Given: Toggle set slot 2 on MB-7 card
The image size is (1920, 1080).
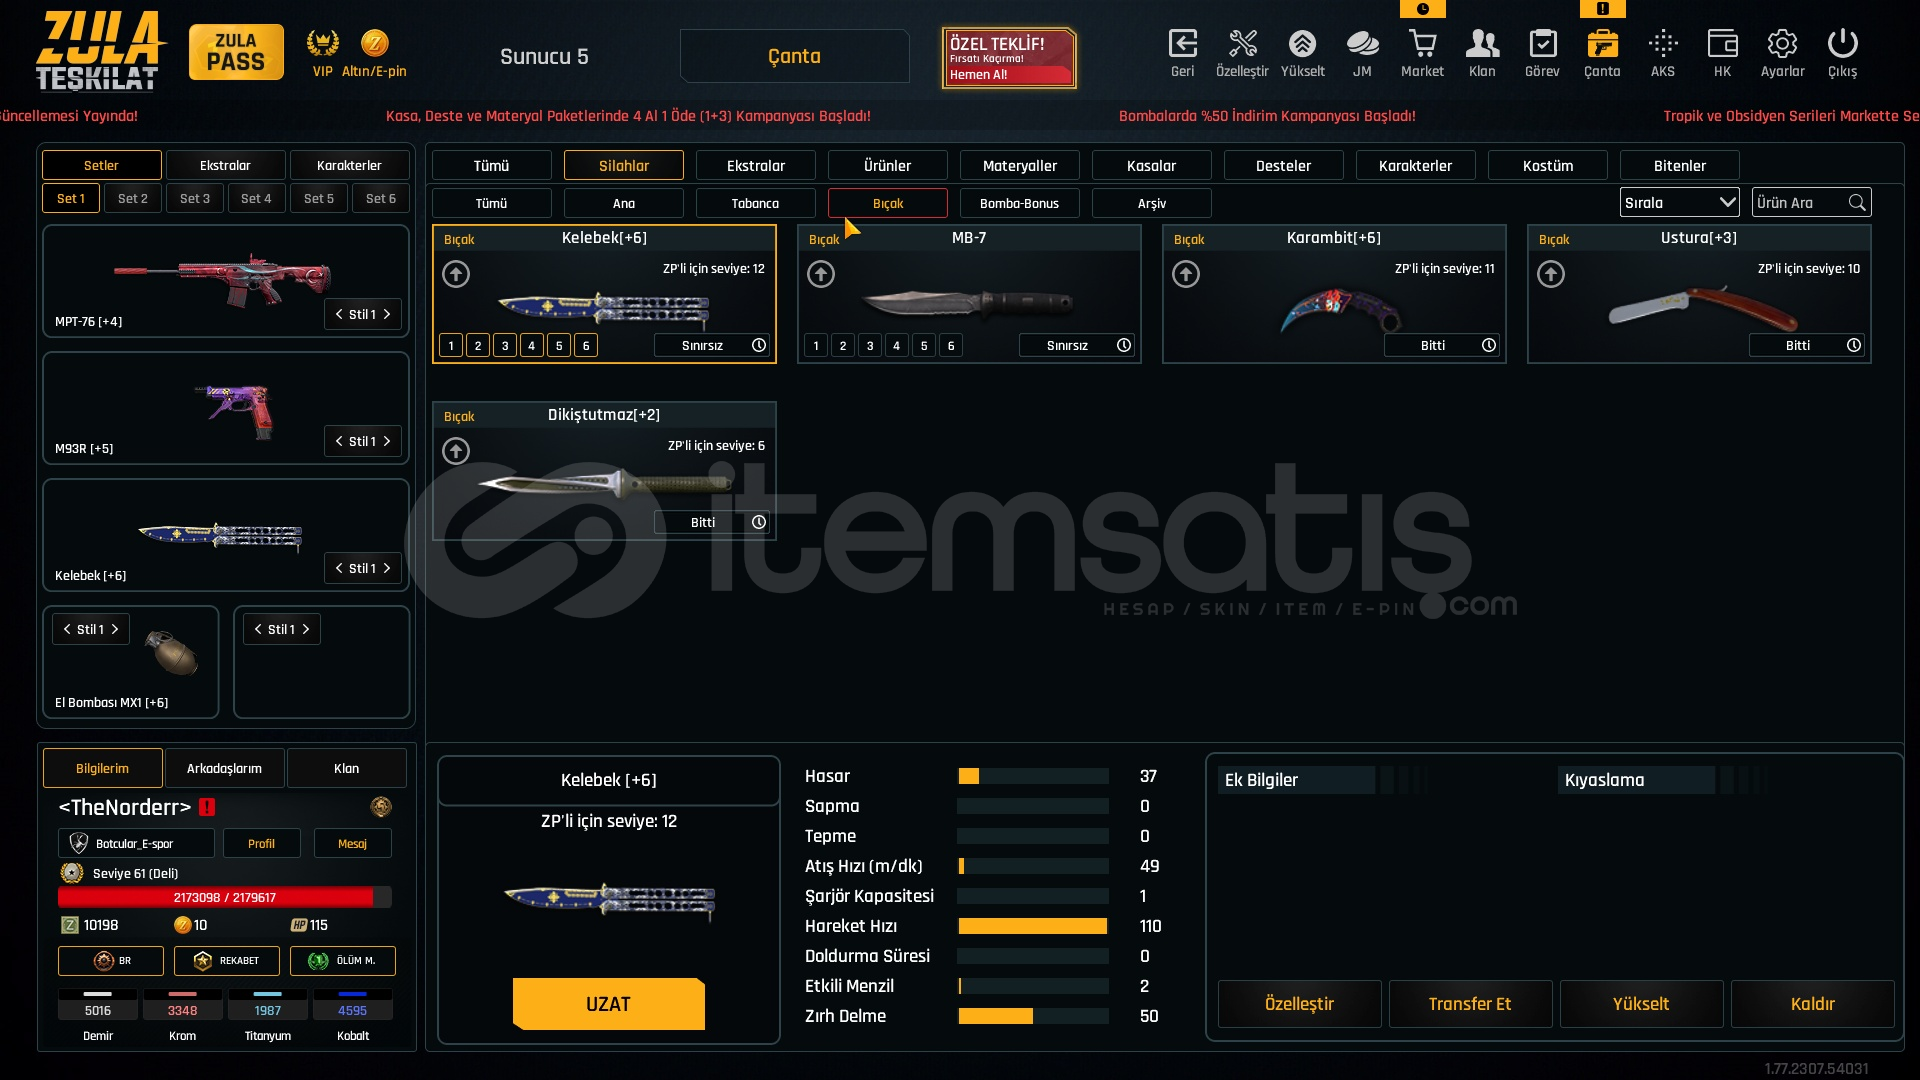Looking at the screenshot, I should [843, 346].
